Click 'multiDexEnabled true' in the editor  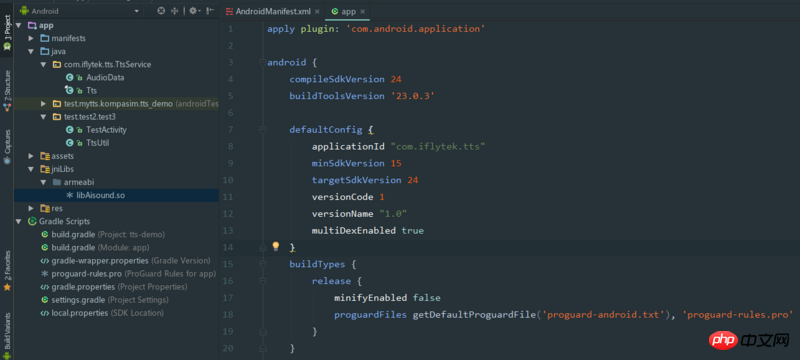click(368, 230)
